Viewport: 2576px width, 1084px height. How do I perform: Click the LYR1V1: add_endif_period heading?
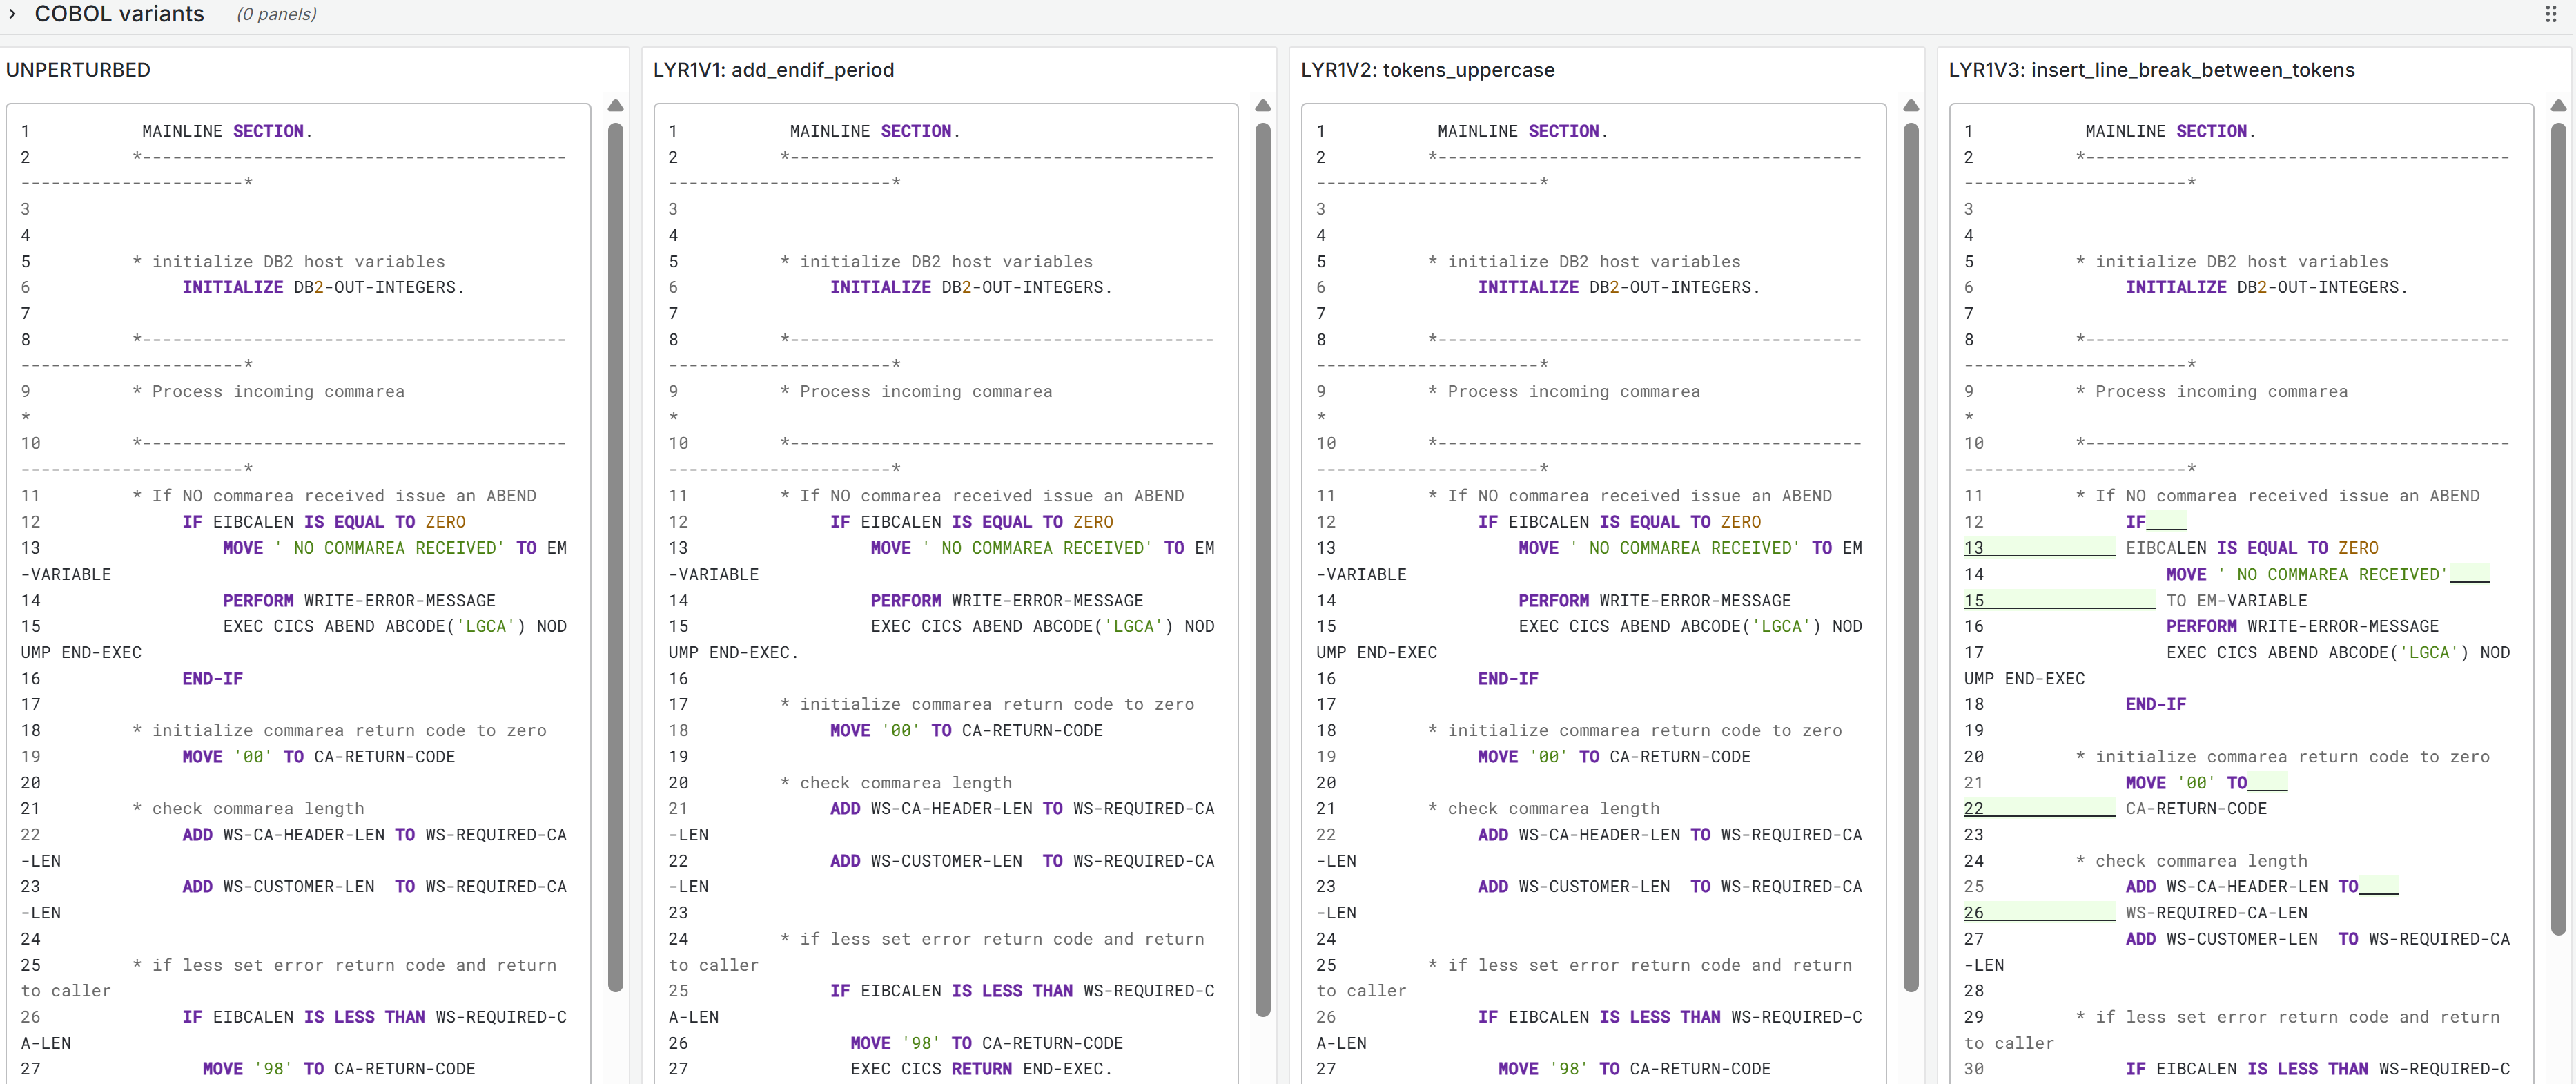point(773,70)
